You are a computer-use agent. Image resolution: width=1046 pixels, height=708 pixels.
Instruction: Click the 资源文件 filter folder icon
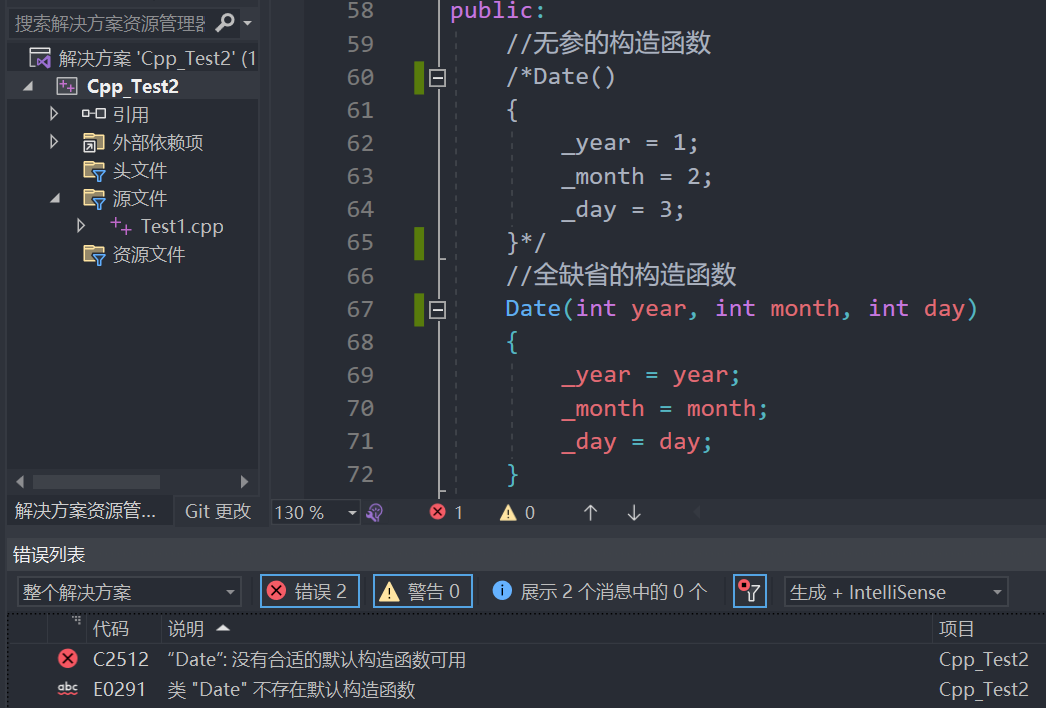[x=94, y=255]
